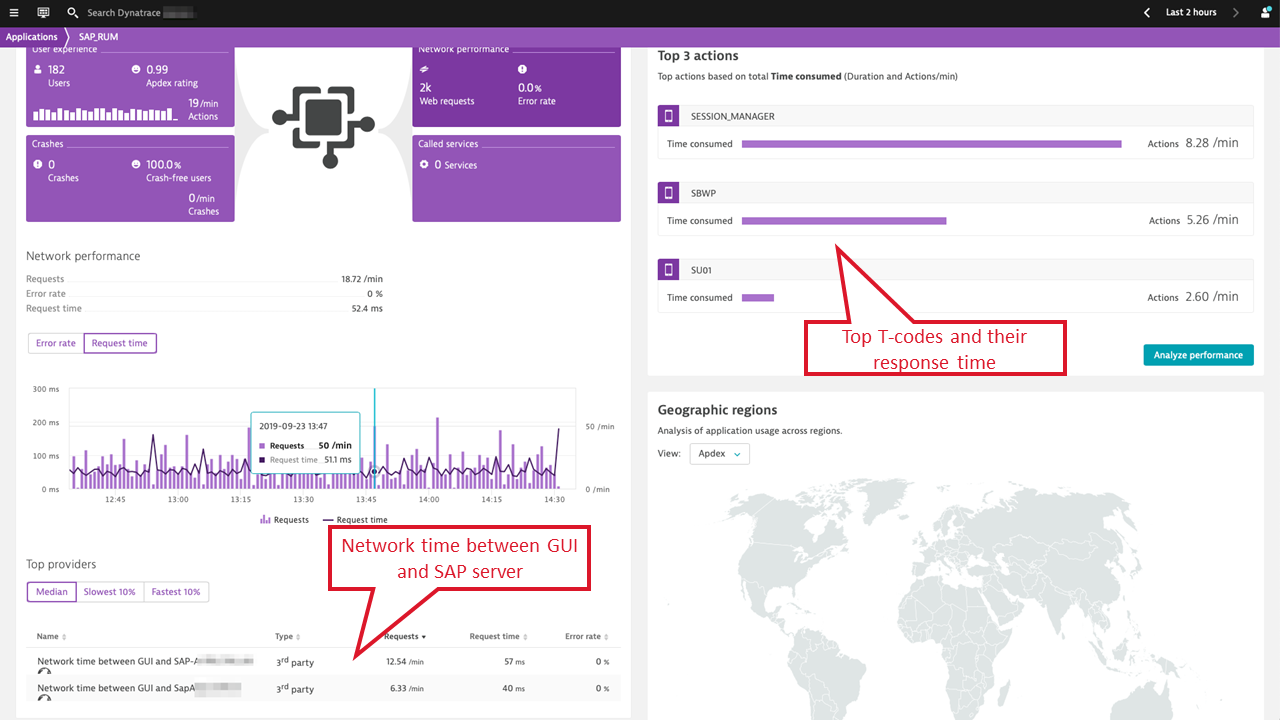The width and height of the screenshot is (1280, 720).
Task: Sort providers table by Request time column
Action: click(499, 636)
